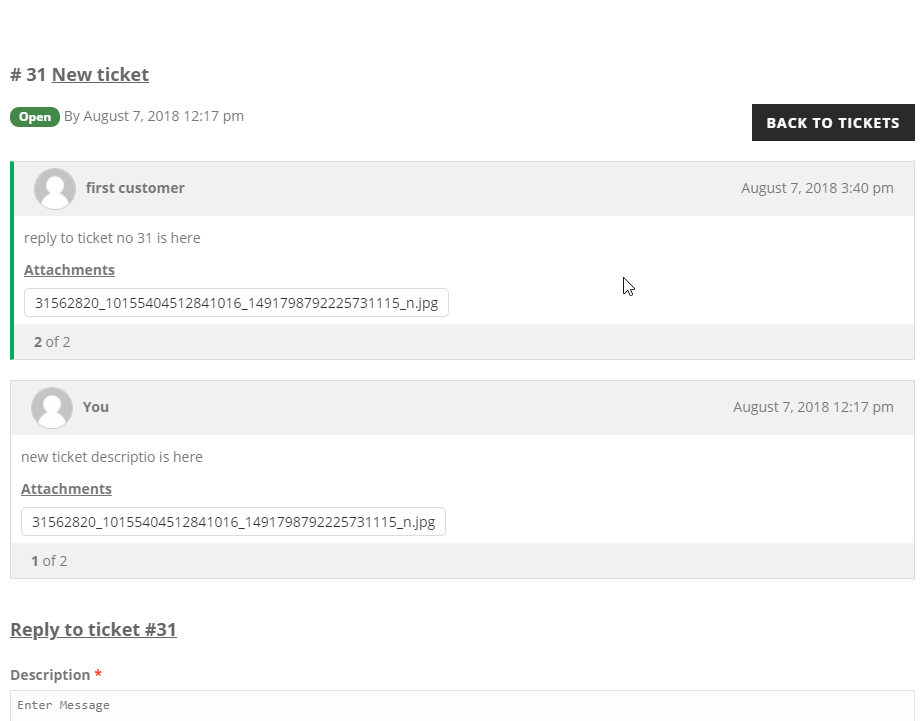Click Attachments heading under reply to ticket no 31
The image size is (923, 721).
tap(69, 270)
